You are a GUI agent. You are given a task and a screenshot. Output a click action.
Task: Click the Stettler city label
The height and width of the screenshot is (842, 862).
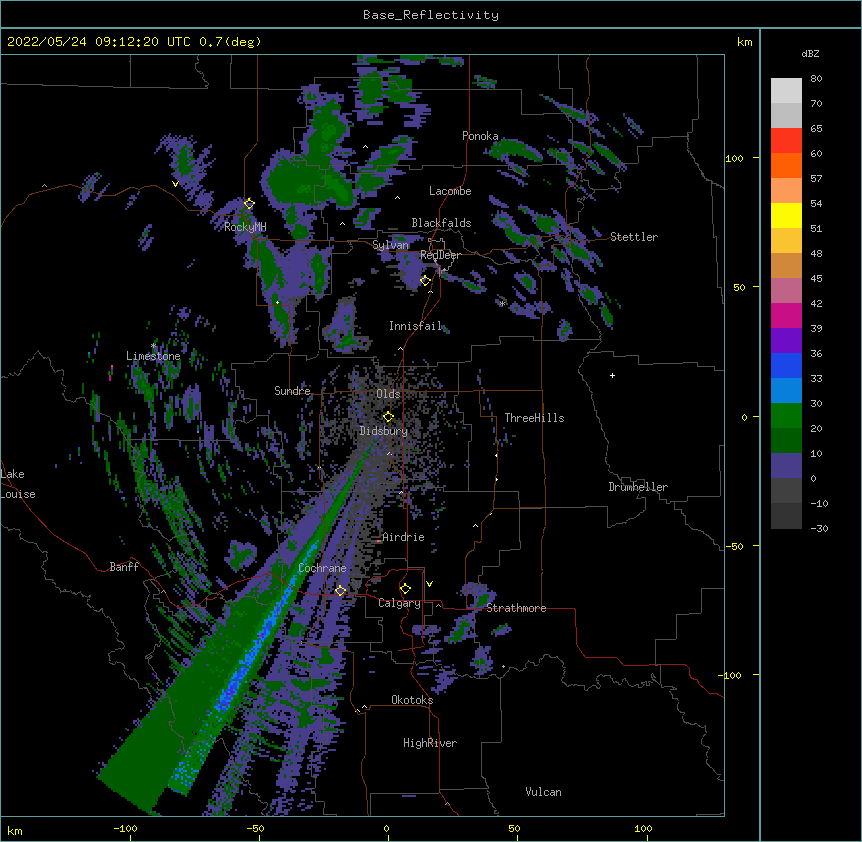coord(634,237)
